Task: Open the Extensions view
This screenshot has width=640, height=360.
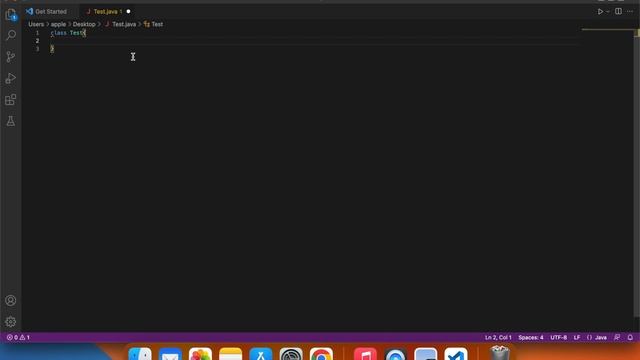Action: 11,100
